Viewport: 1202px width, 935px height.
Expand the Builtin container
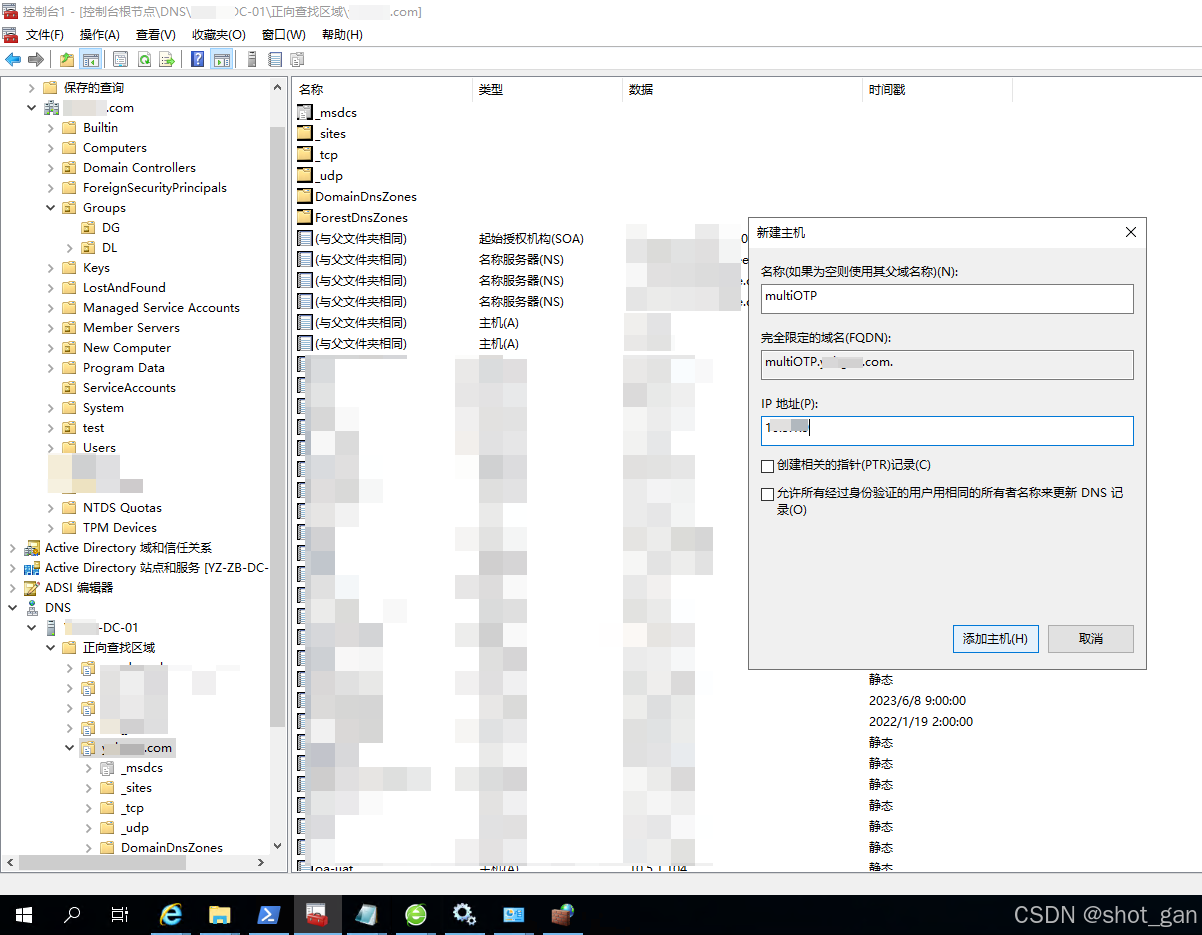click(51, 128)
